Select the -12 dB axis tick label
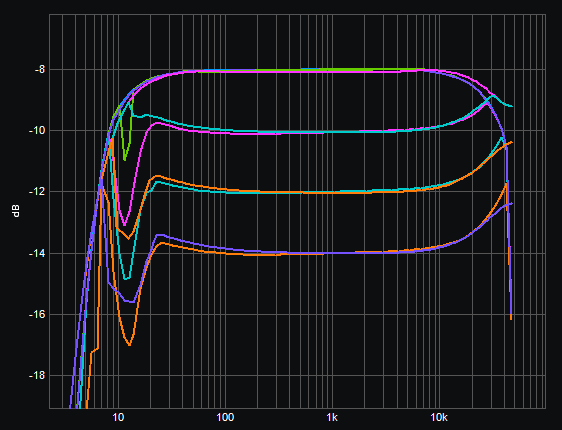562x430 pixels. point(38,192)
